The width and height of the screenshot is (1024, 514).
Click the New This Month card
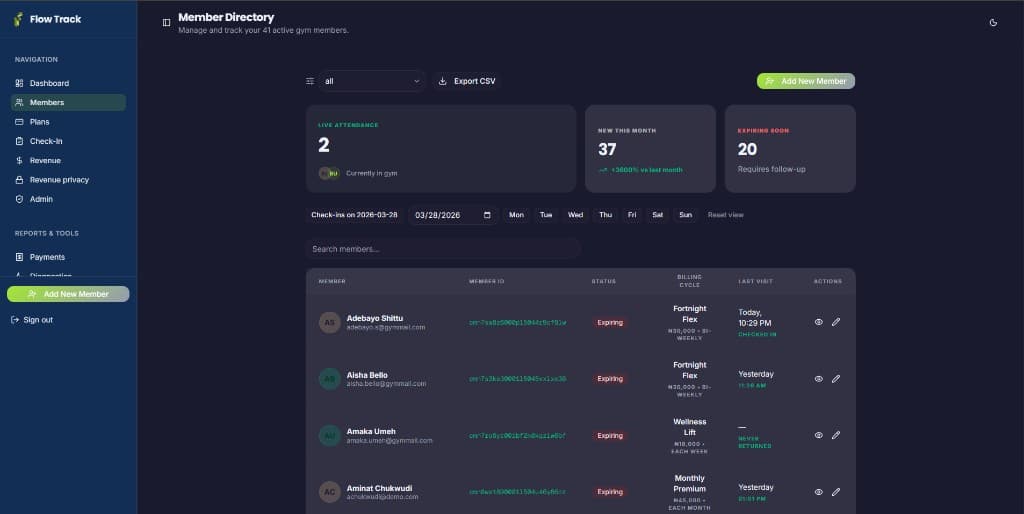[650, 148]
